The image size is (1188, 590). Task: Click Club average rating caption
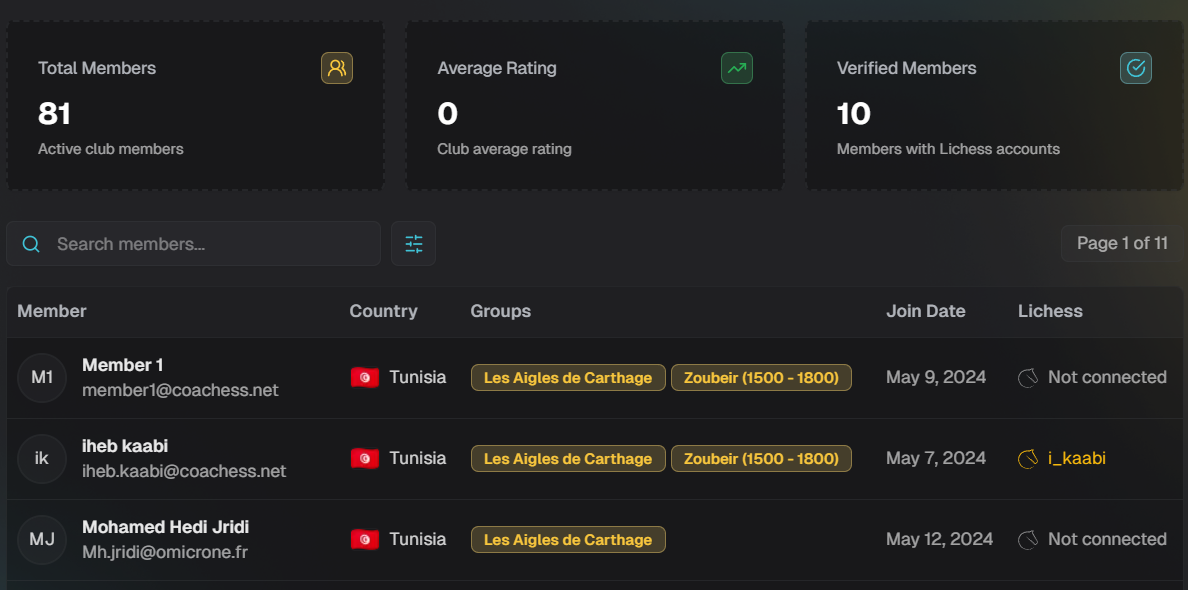[x=505, y=149]
